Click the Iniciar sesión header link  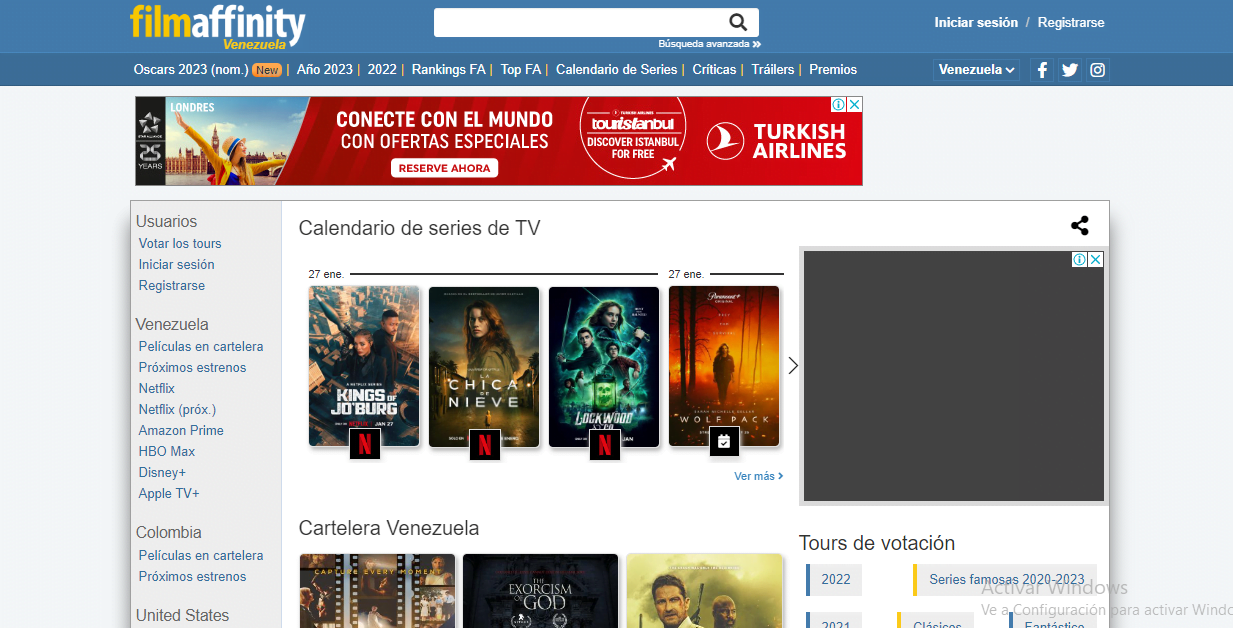975,23
